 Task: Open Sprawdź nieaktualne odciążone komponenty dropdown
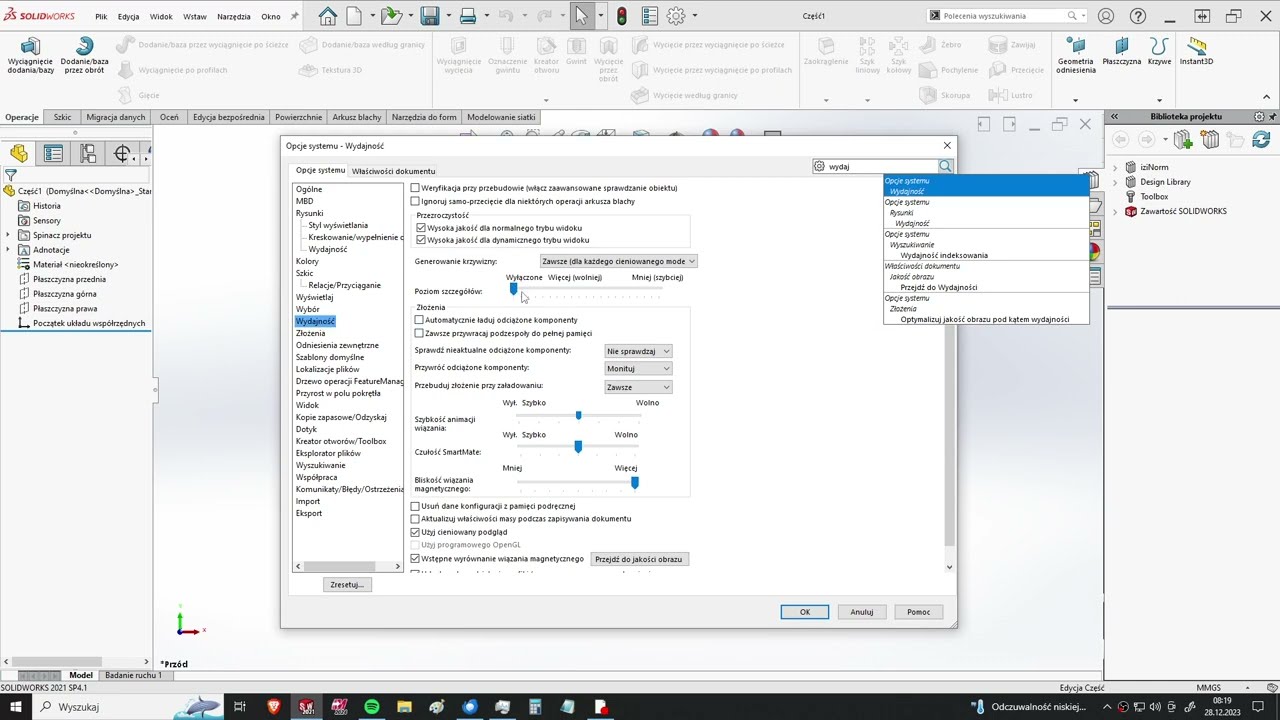point(638,351)
